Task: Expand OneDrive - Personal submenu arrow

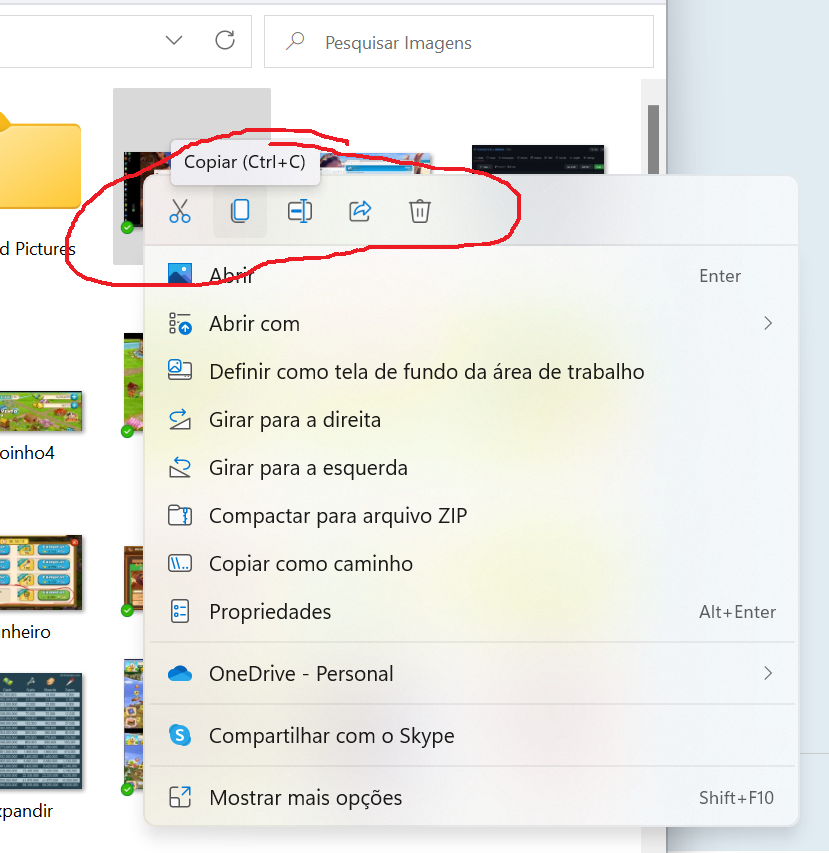Action: [767, 673]
